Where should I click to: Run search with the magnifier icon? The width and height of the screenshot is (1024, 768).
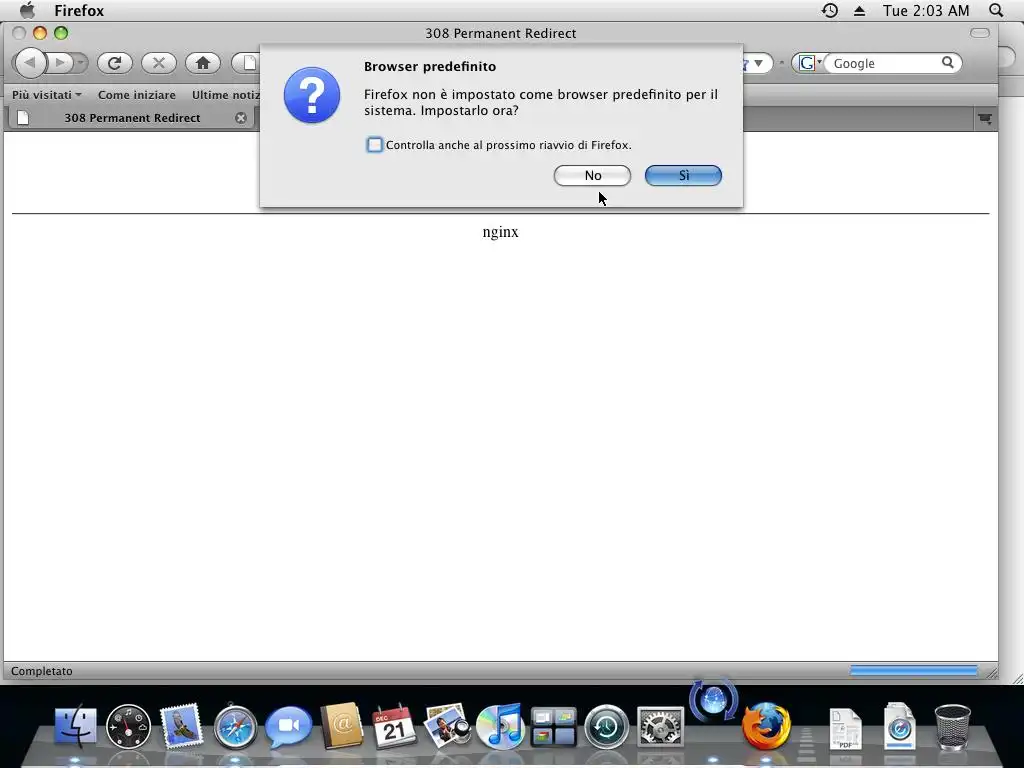[x=948, y=63]
